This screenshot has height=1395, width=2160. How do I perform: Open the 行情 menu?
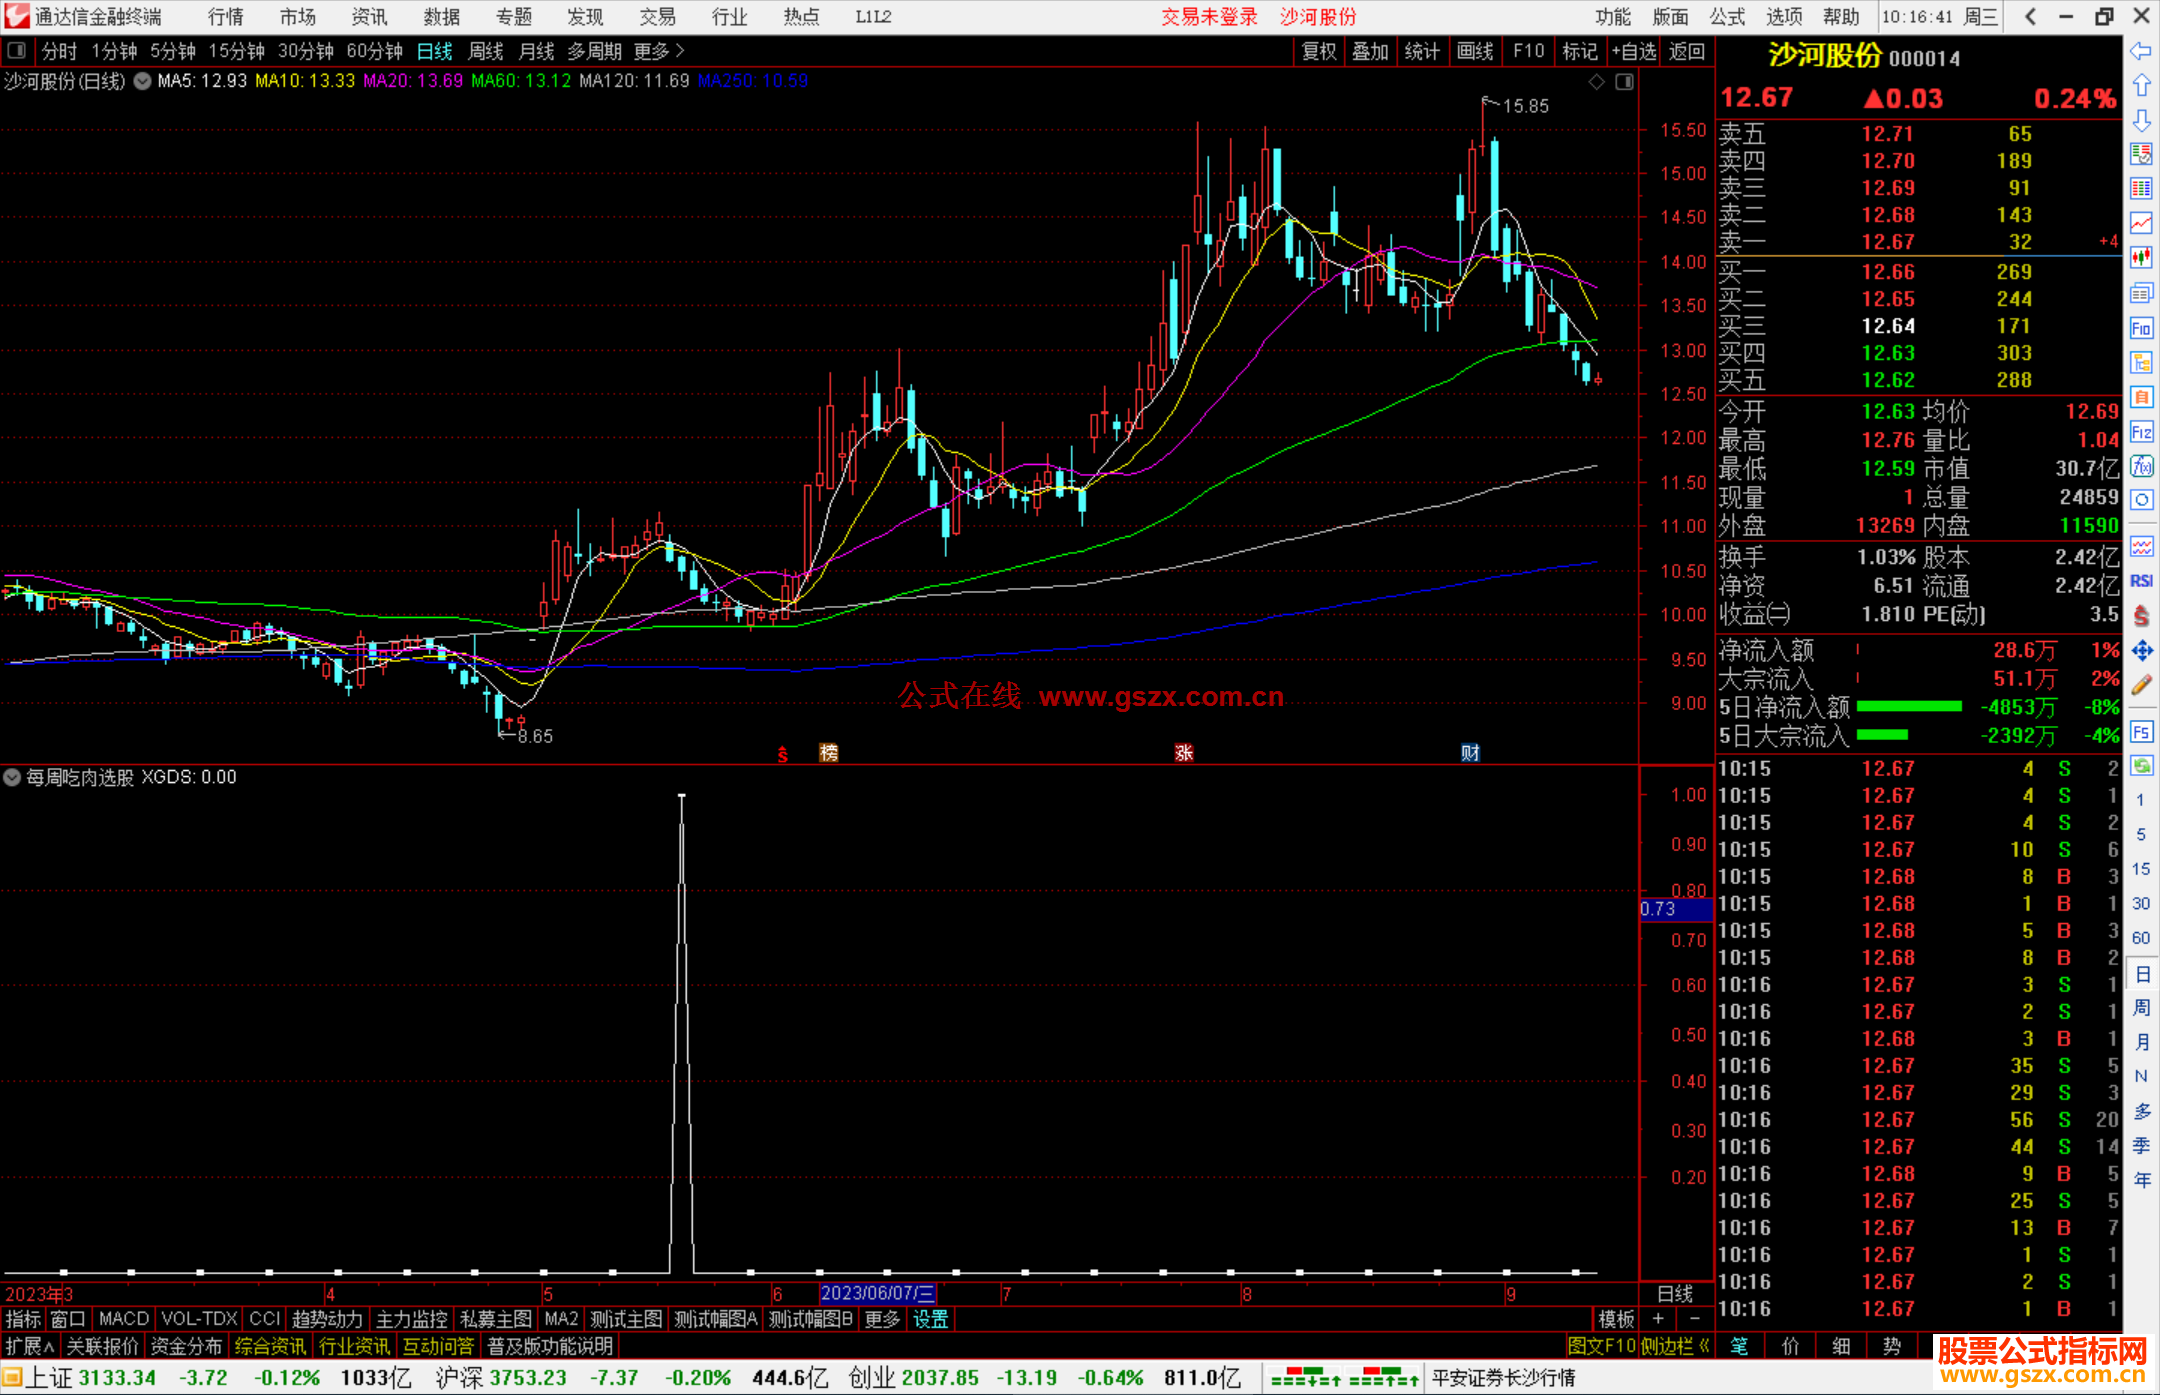pos(225,17)
